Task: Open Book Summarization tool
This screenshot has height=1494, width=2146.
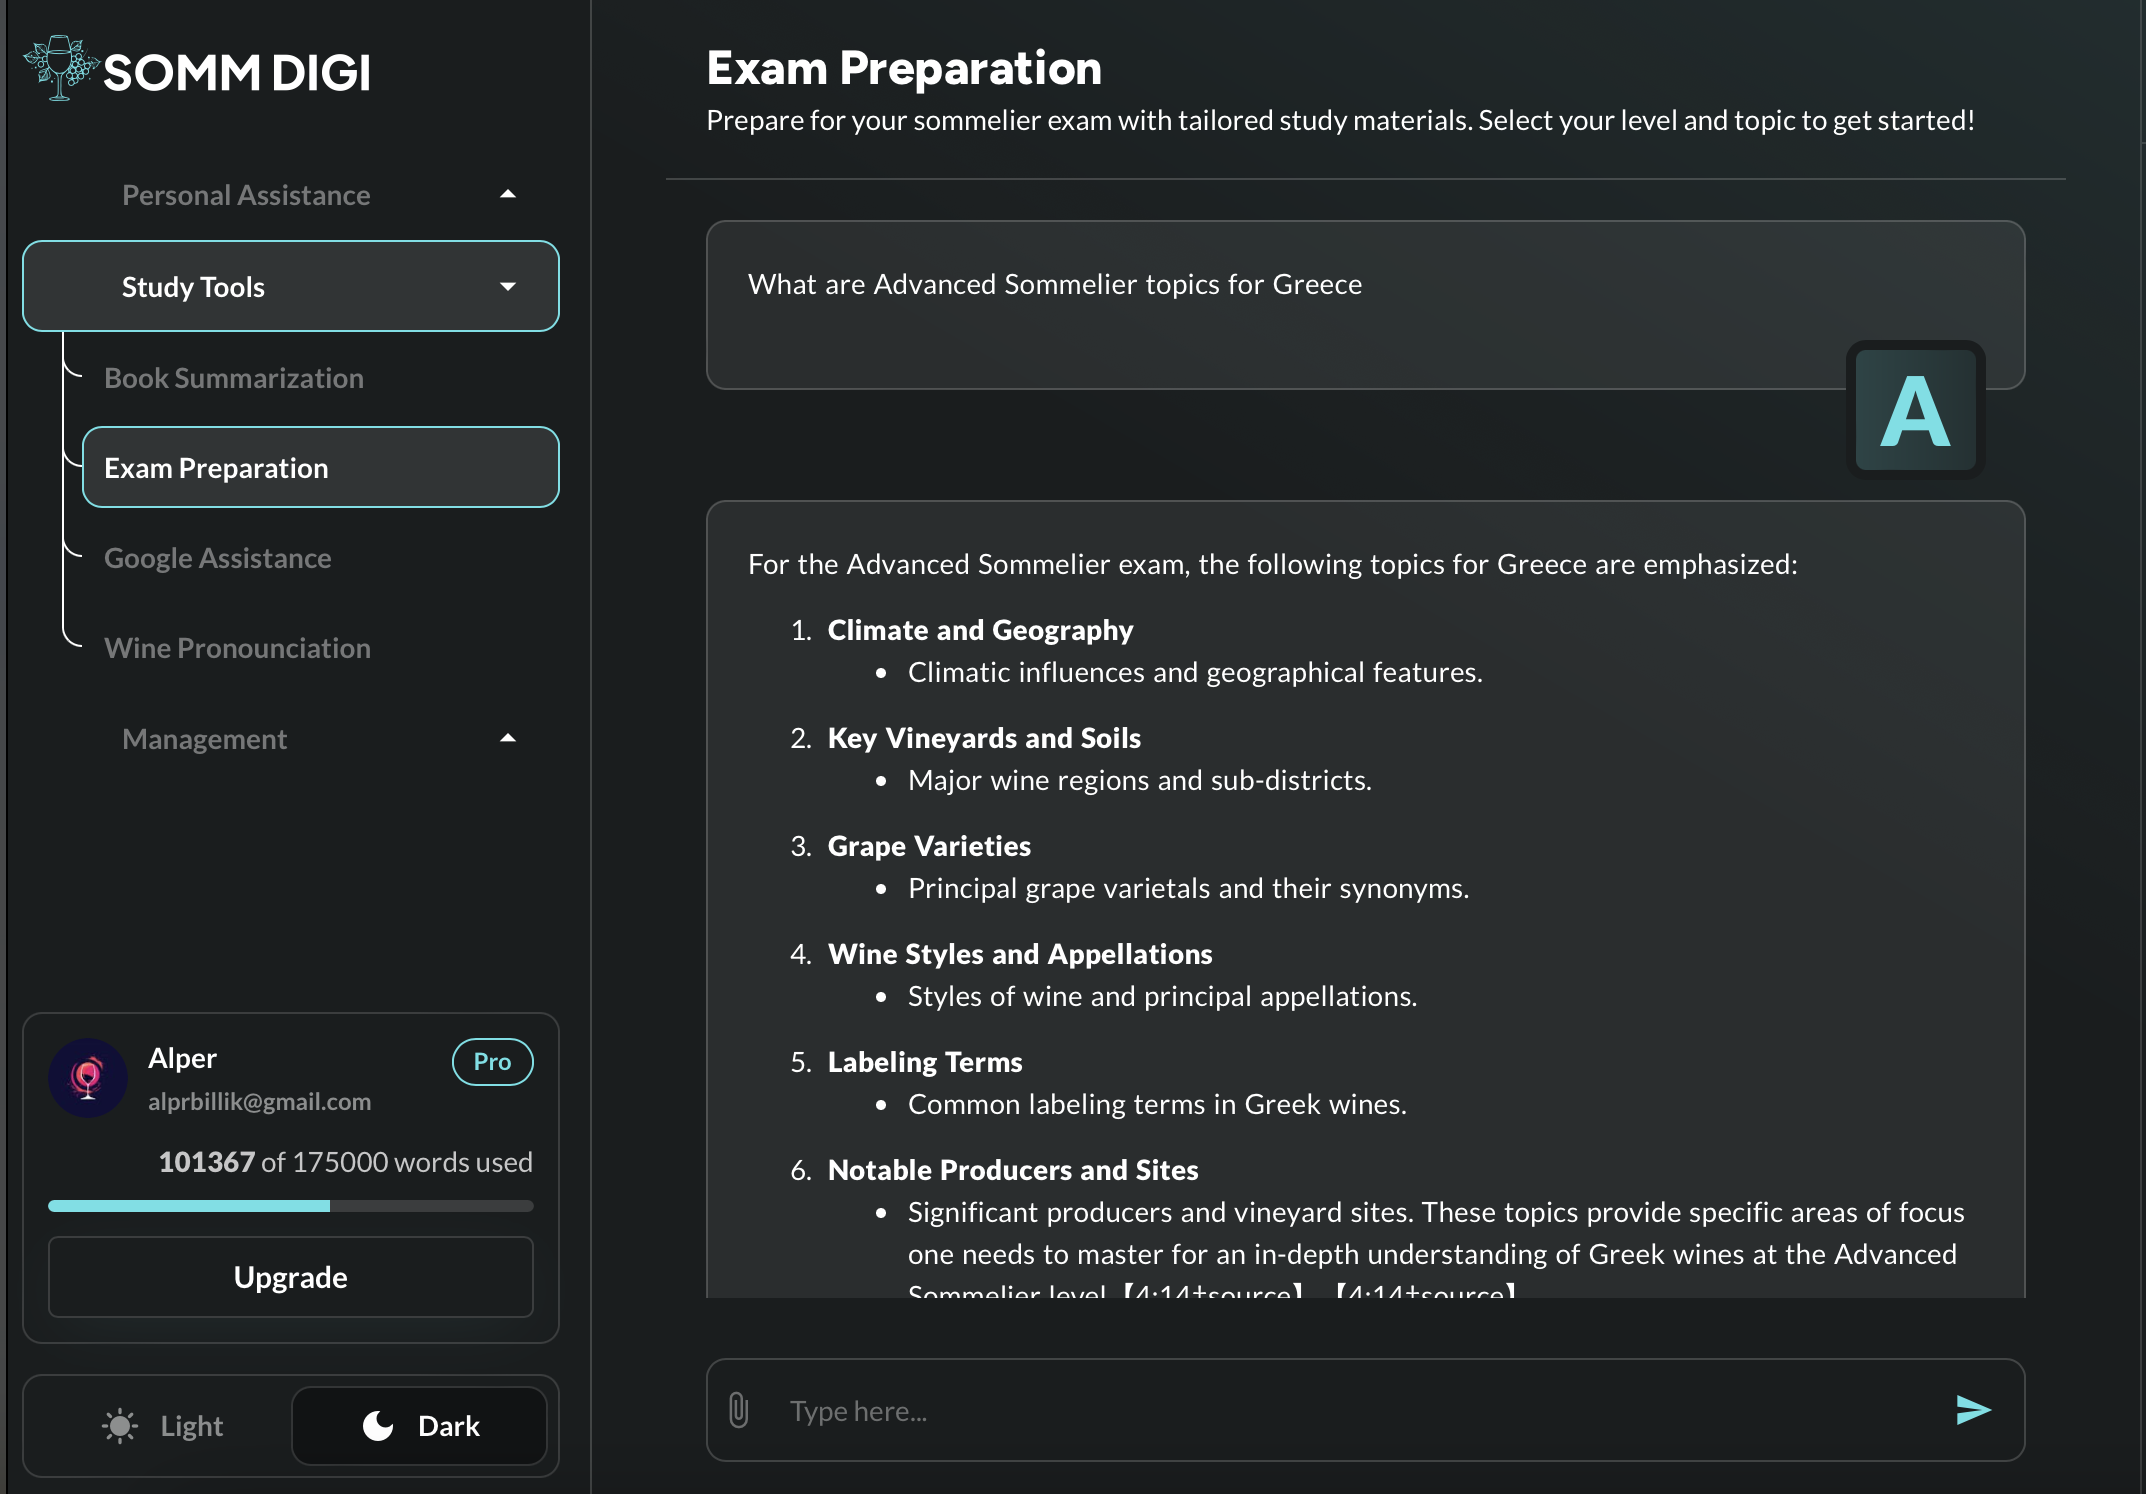Action: tap(234, 378)
